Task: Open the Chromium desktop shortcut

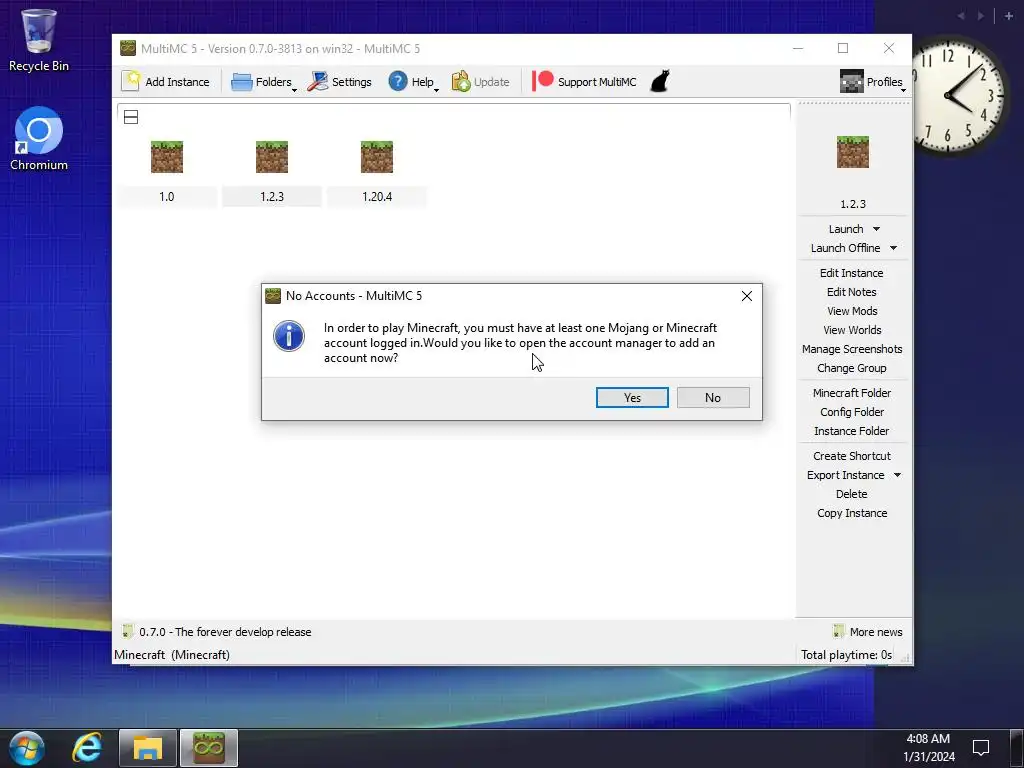Action: [x=39, y=138]
